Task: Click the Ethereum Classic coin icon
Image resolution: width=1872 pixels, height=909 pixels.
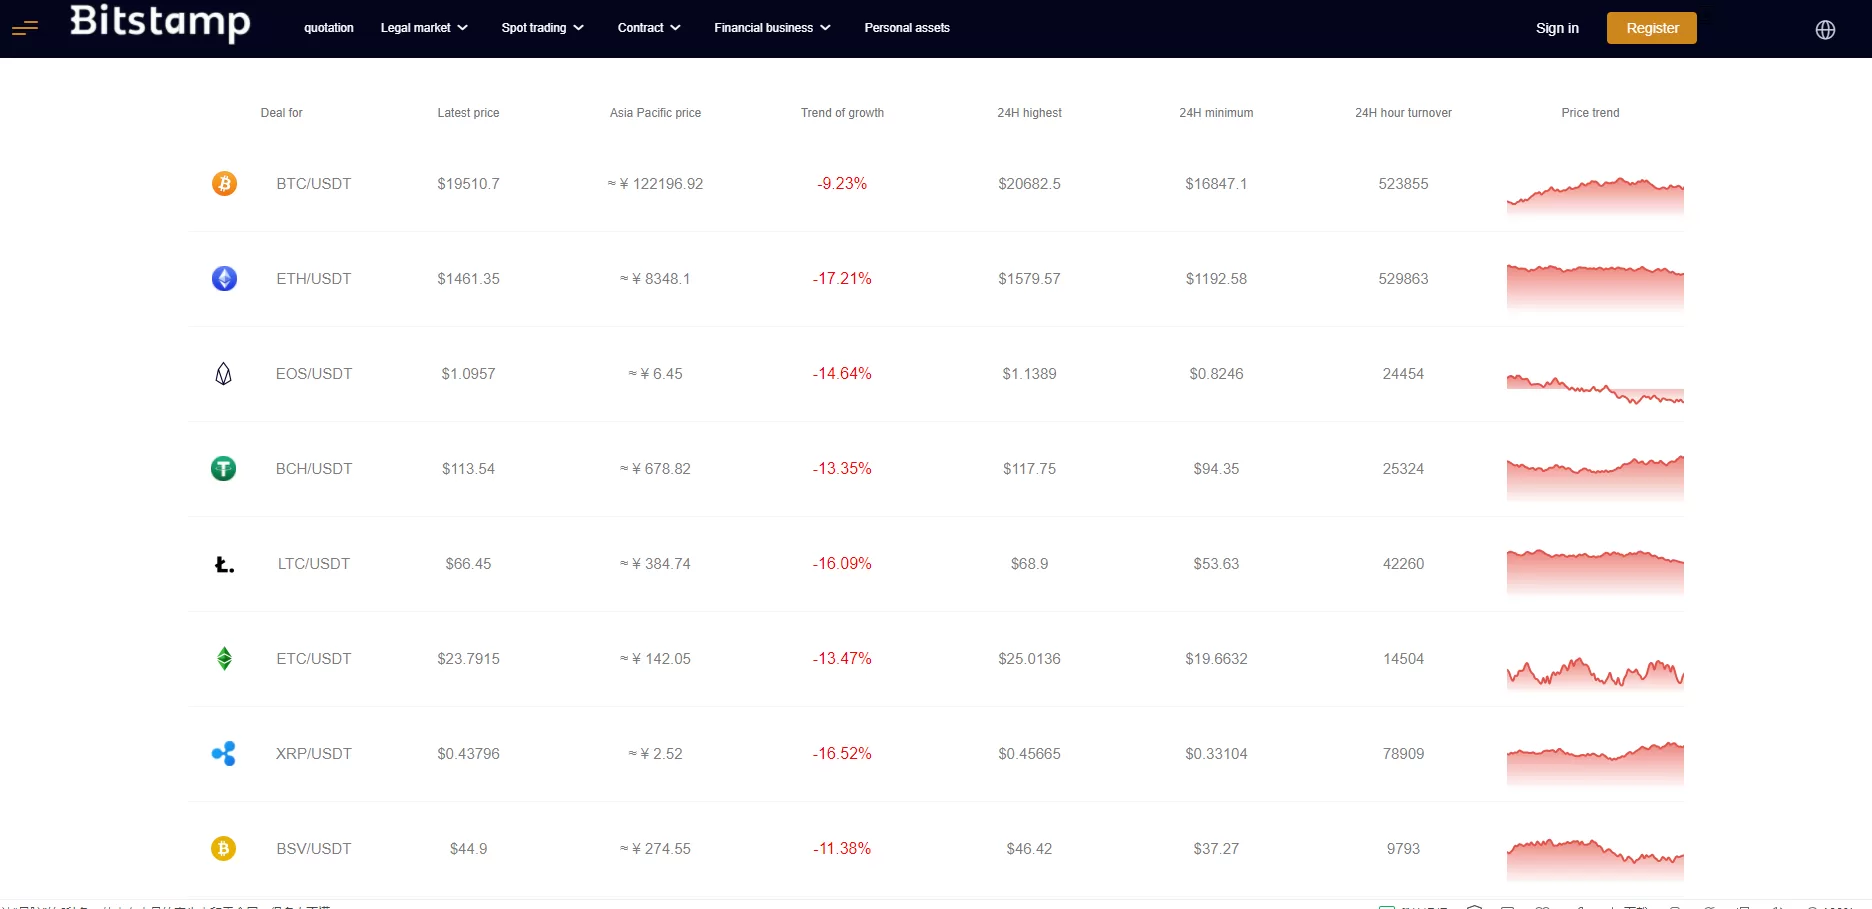Action: pyautogui.click(x=224, y=659)
